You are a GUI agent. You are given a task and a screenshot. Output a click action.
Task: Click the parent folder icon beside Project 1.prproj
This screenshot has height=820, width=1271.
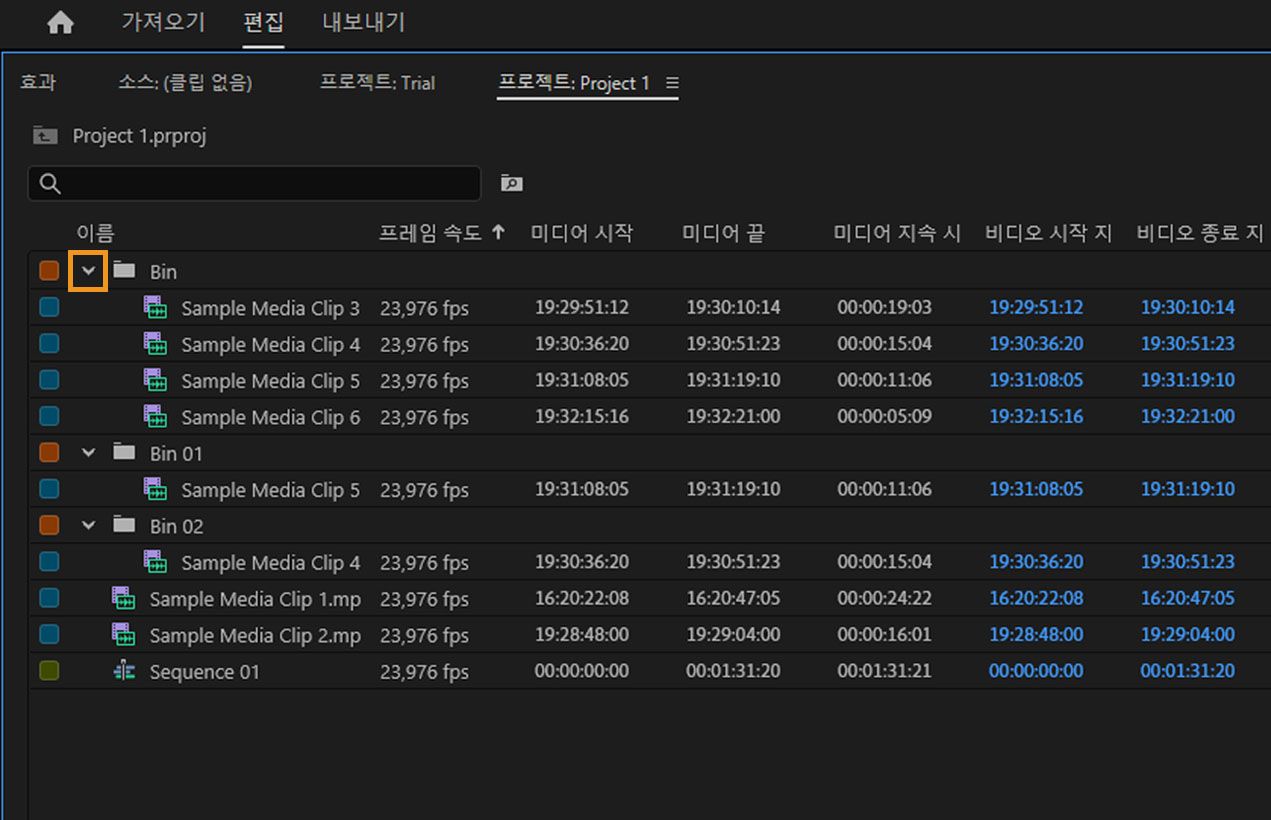pos(45,135)
